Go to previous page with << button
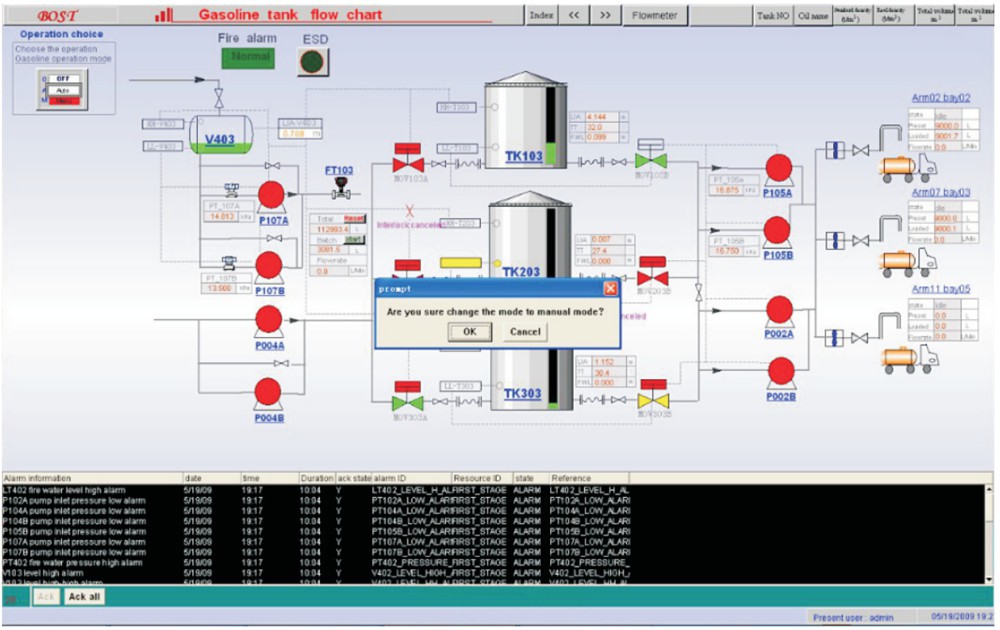Screen dimensions: 1000x630 point(574,15)
